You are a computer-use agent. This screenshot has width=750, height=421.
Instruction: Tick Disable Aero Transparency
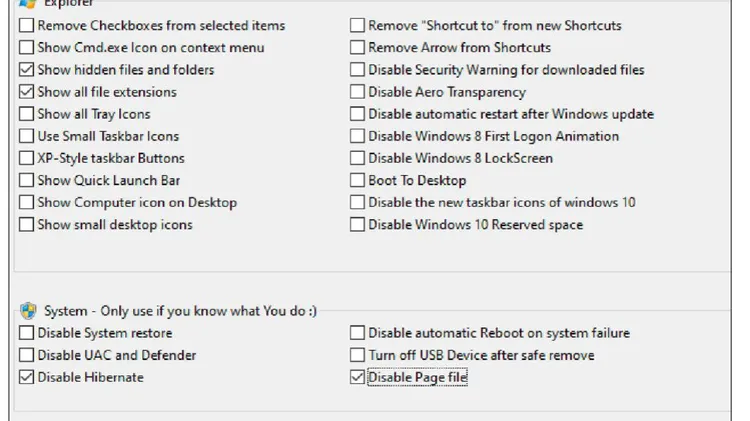(x=357, y=91)
